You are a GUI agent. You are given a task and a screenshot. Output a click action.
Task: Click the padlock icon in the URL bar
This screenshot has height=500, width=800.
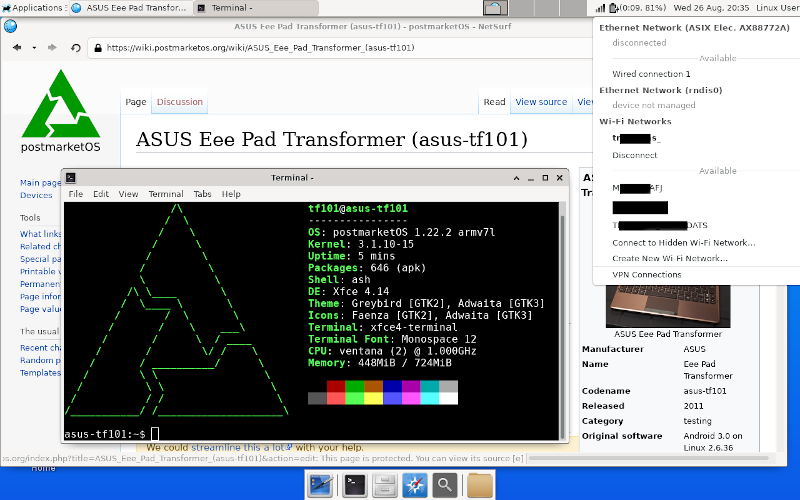[98, 48]
